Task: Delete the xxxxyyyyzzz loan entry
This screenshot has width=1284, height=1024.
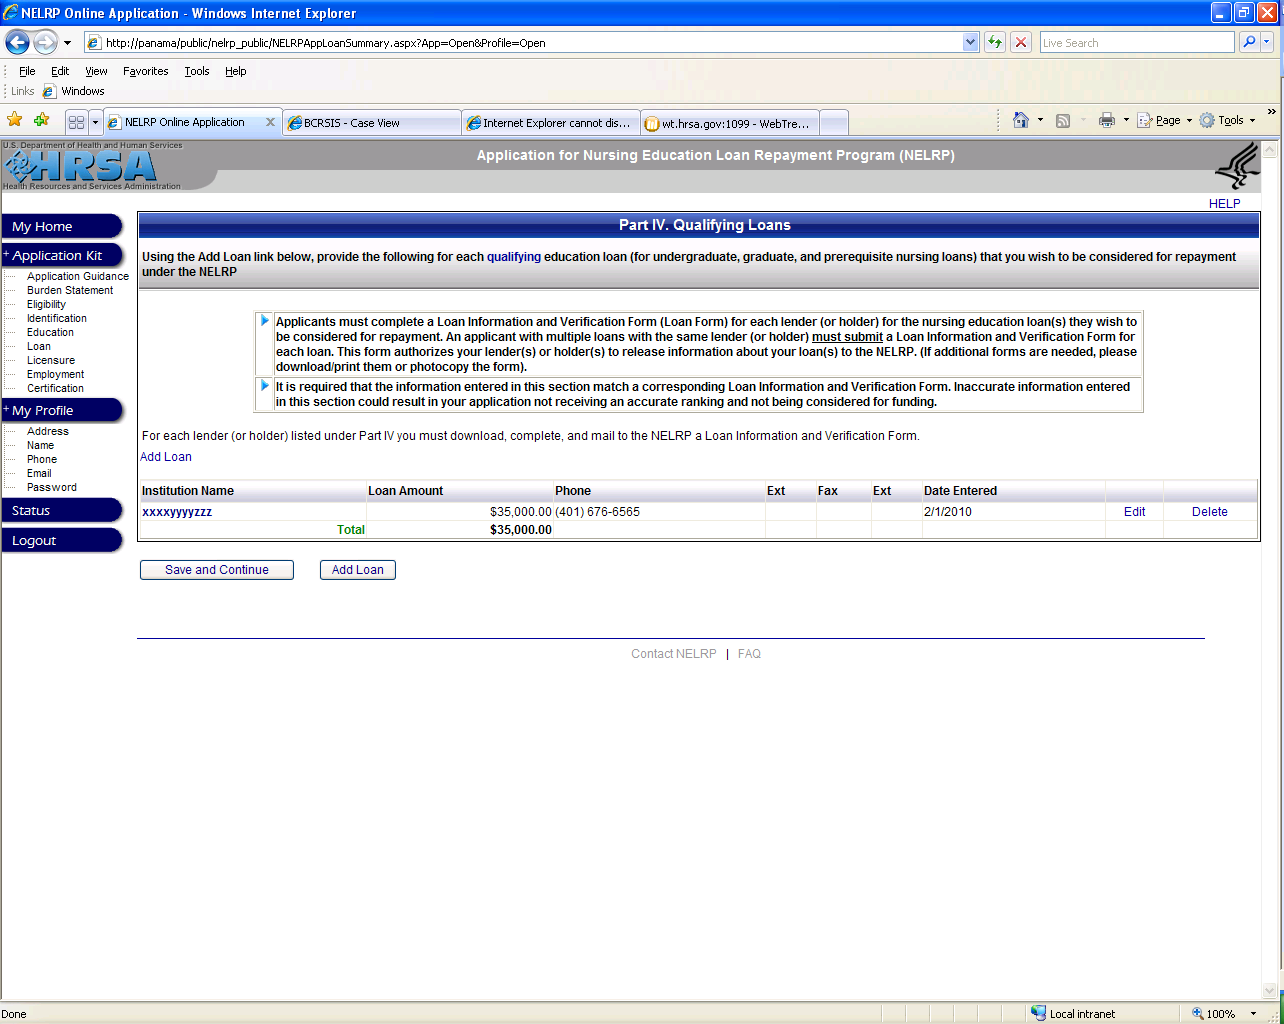Action: point(1209,512)
